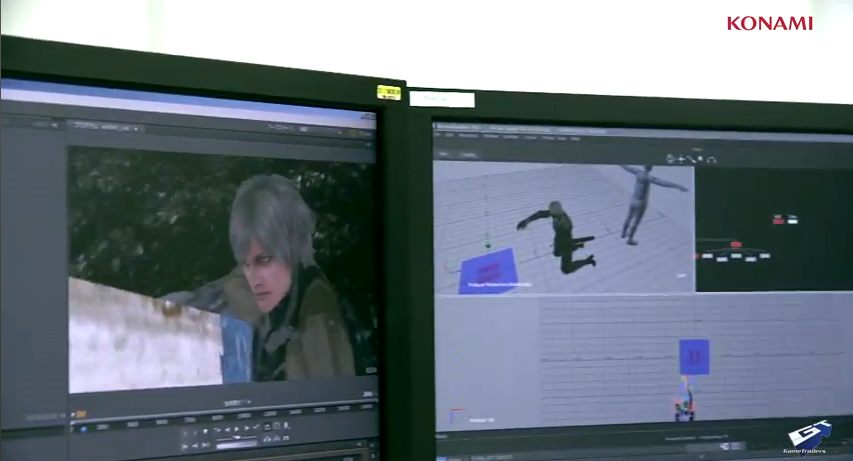The image size is (853, 461).
Task: Switch to the first tab above the 3D viewport
Action: [x=443, y=154]
